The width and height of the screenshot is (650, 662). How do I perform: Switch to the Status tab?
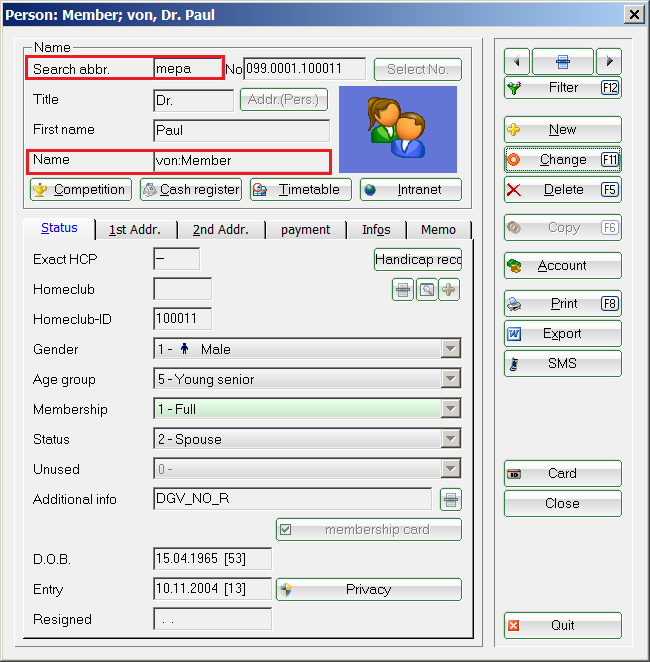(60, 228)
